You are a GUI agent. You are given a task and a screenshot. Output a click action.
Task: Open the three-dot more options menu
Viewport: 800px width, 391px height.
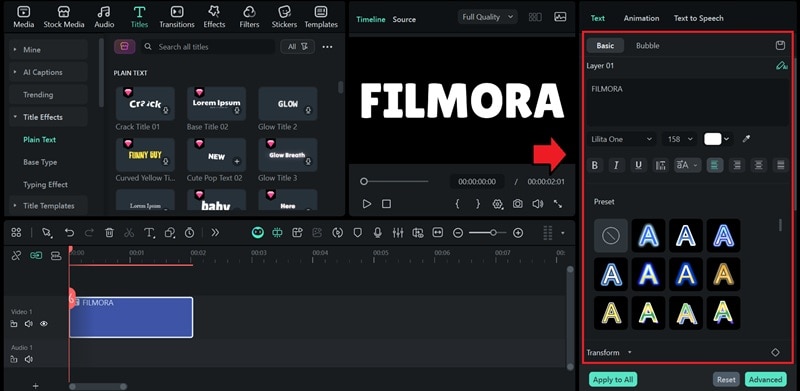tap(328, 47)
